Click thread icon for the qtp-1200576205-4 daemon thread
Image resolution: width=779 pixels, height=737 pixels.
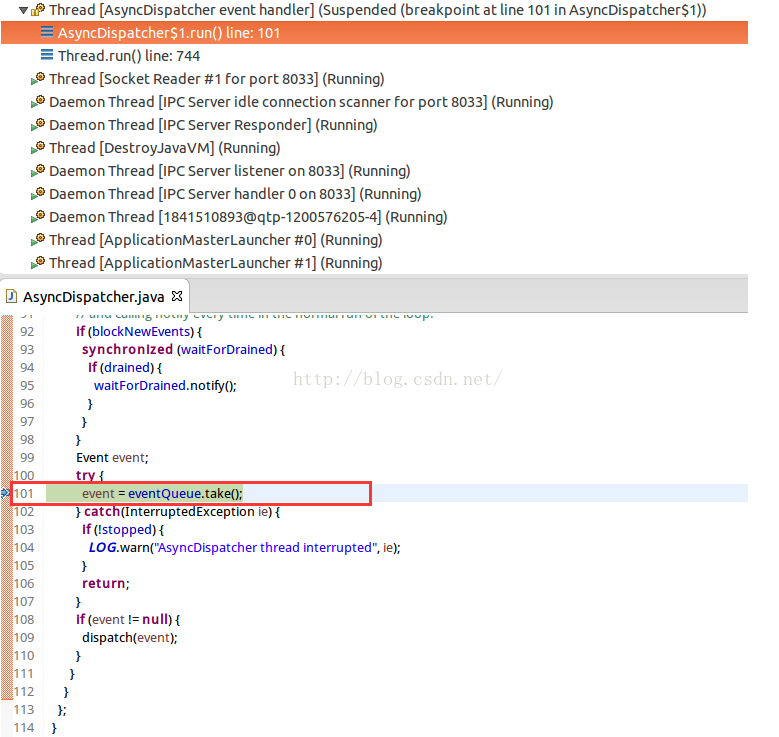click(x=38, y=217)
